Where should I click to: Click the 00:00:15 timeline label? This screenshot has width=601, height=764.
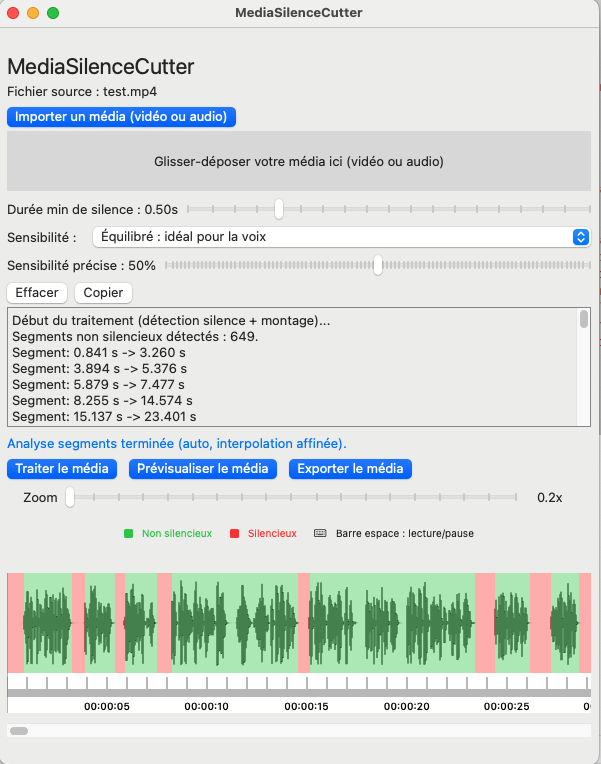point(306,707)
